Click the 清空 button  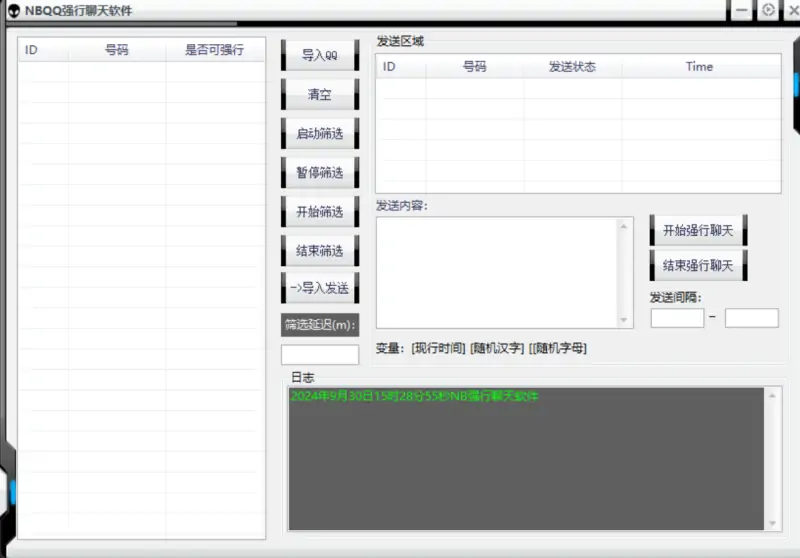click(320, 94)
